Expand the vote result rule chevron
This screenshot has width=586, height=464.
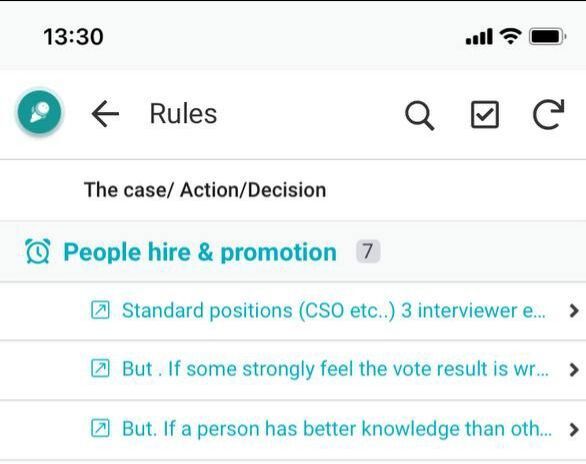coord(574,369)
